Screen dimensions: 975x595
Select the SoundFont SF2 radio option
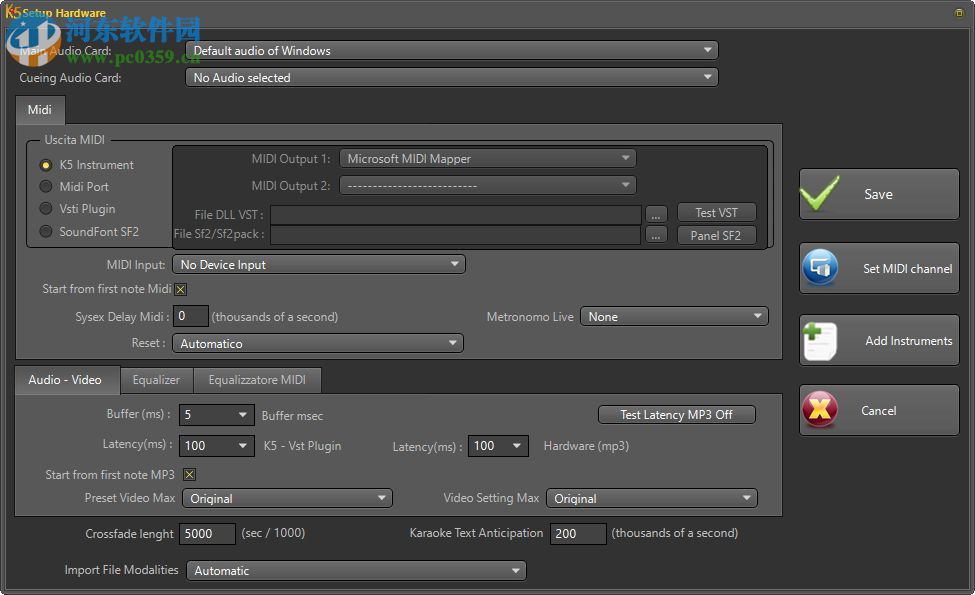(x=45, y=231)
